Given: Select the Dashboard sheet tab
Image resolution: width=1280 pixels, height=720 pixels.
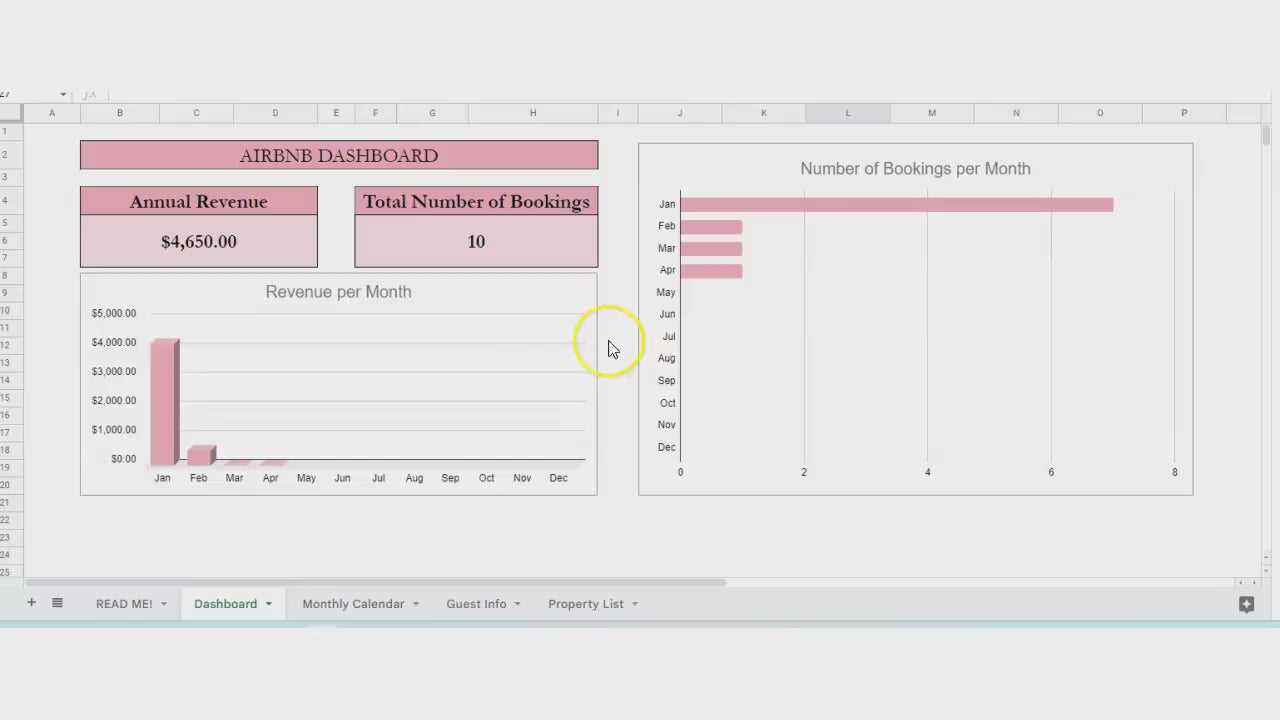Looking at the screenshot, I should (225, 604).
